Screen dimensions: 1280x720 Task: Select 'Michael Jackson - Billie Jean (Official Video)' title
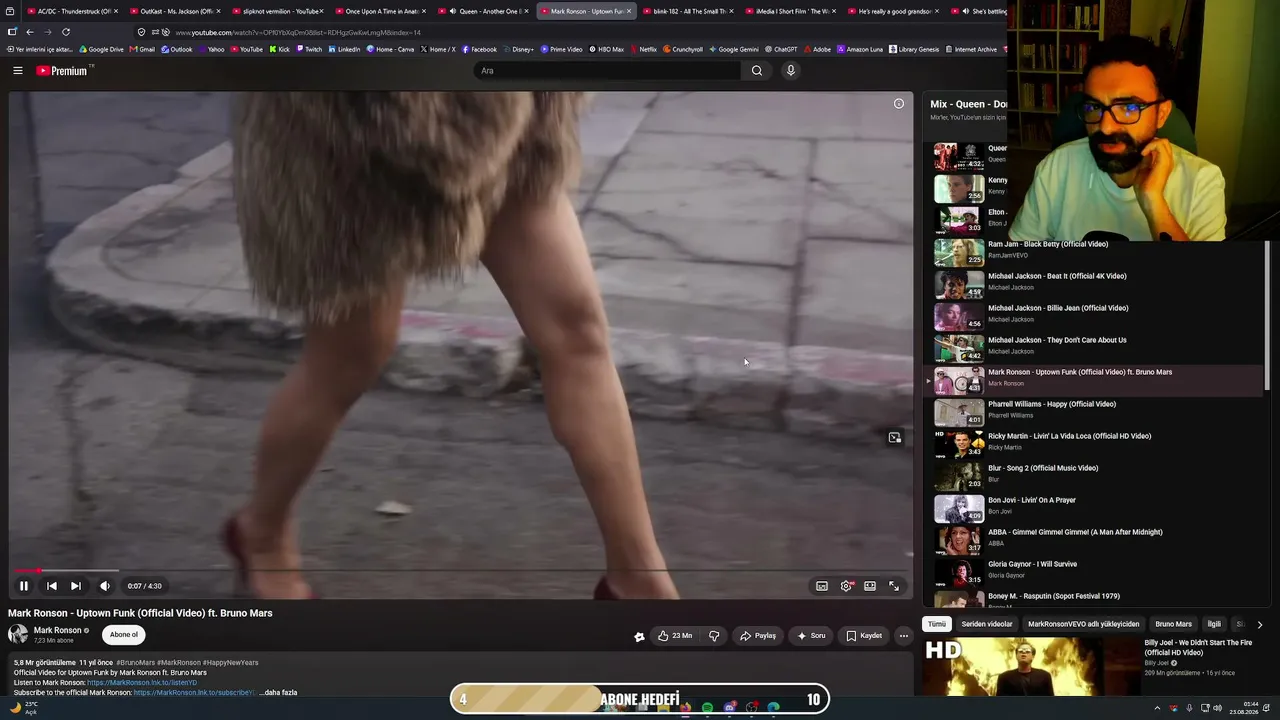[x=1058, y=308]
